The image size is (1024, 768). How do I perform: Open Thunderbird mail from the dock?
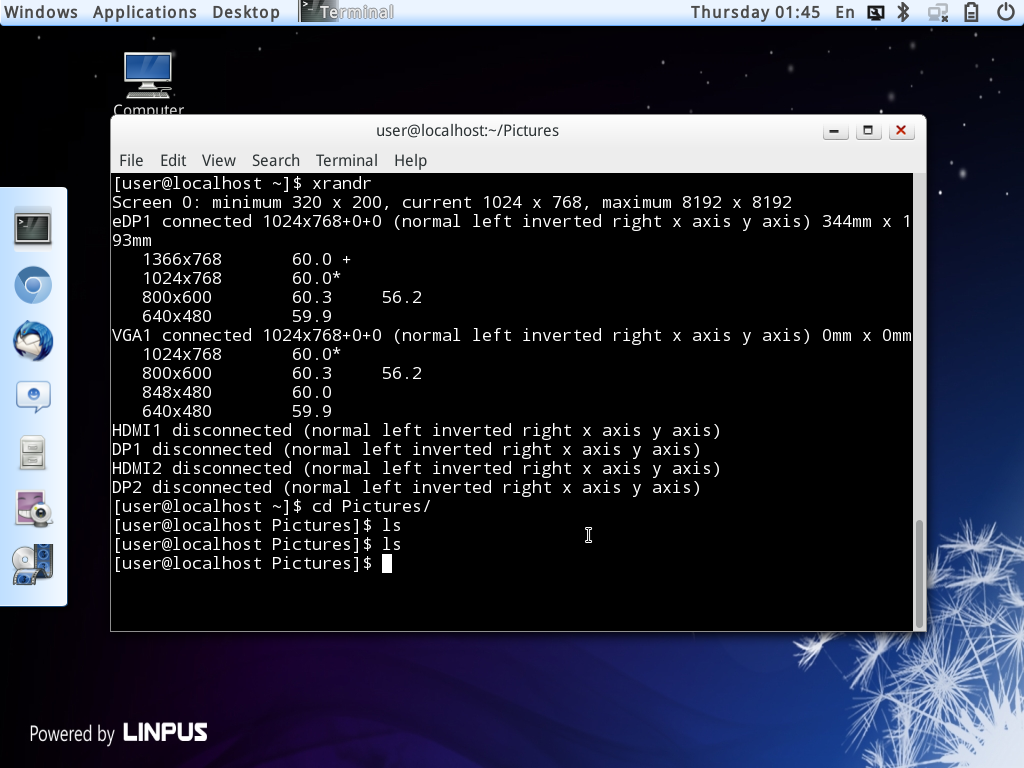[x=33, y=341]
